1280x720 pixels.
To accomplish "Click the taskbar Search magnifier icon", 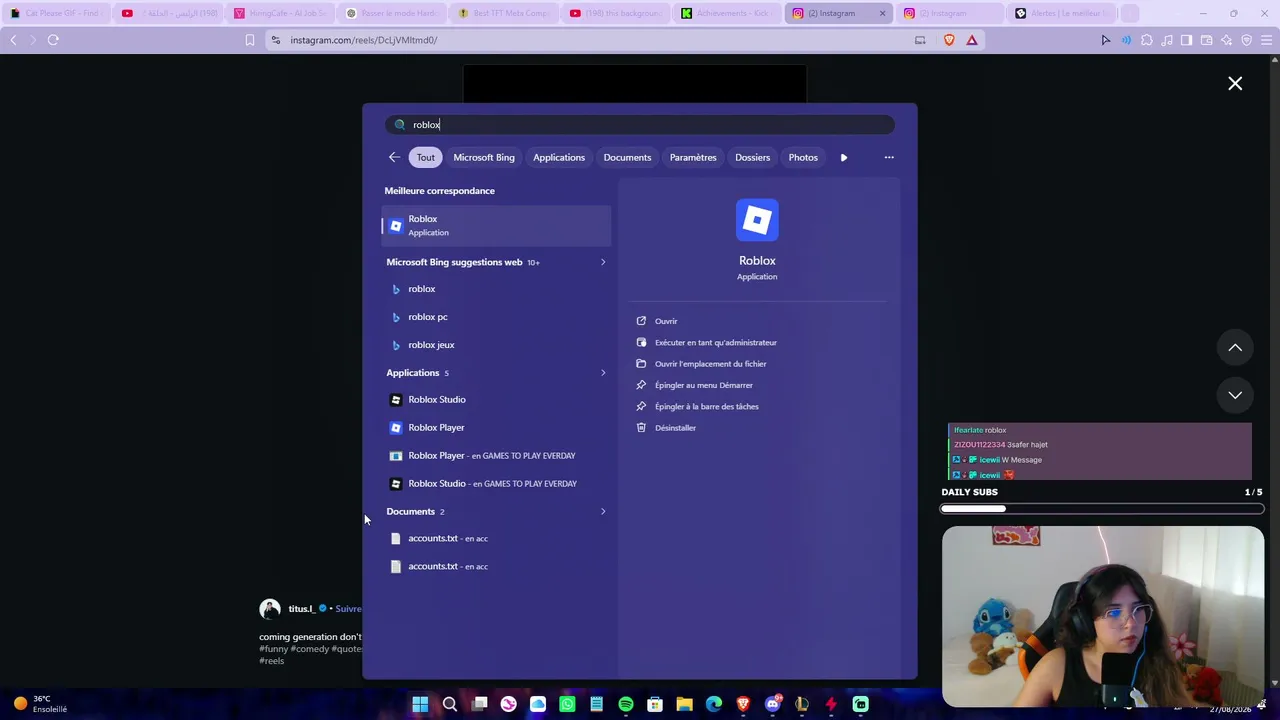I will pos(450,704).
